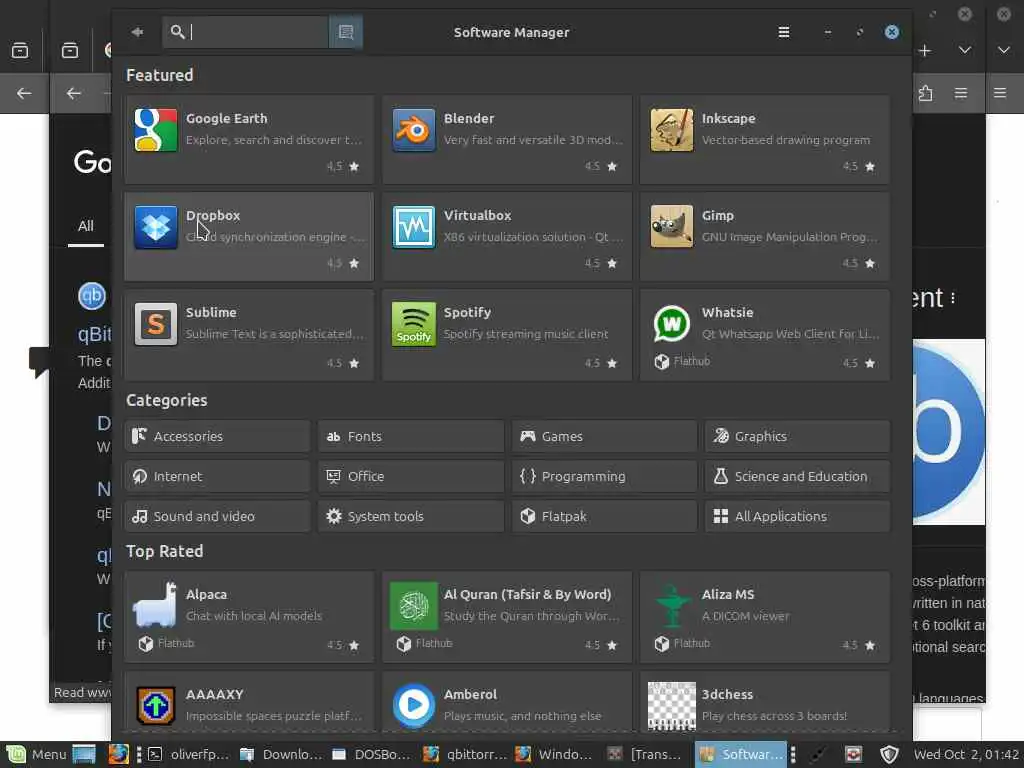Screen dimensions: 1024x768
Task: Switch to the Downloads taskbar window
Action: (x=281, y=754)
